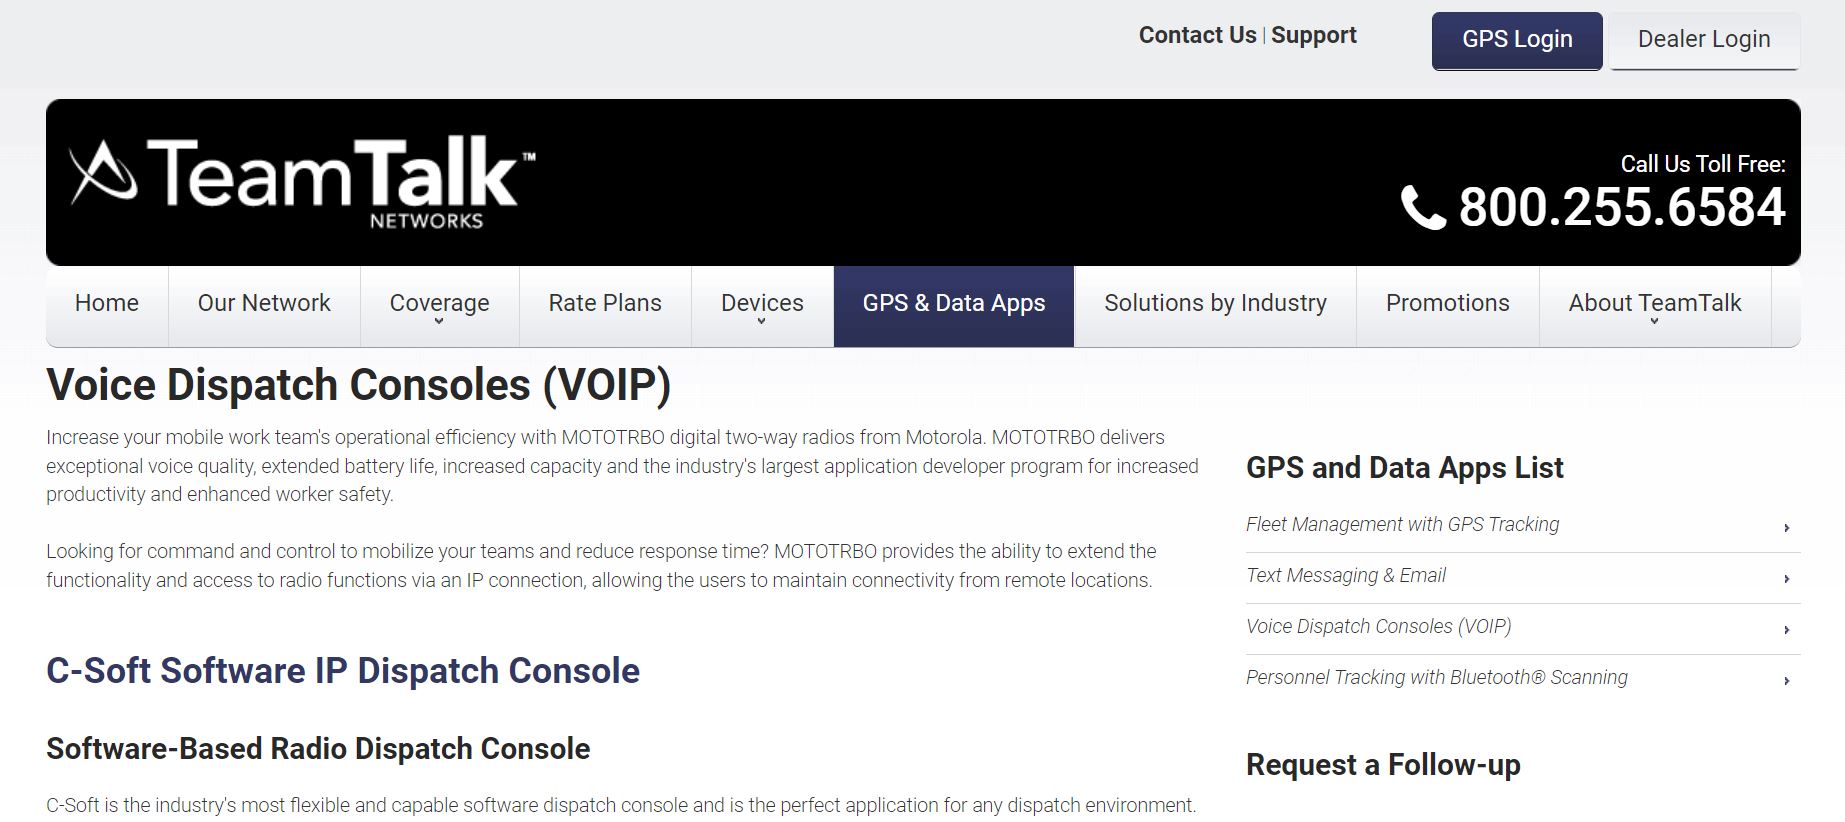The width and height of the screenshot is (1845, 822).
Task: Expand the About TeamTalk dropdown menu
Action: (1655, 304)
